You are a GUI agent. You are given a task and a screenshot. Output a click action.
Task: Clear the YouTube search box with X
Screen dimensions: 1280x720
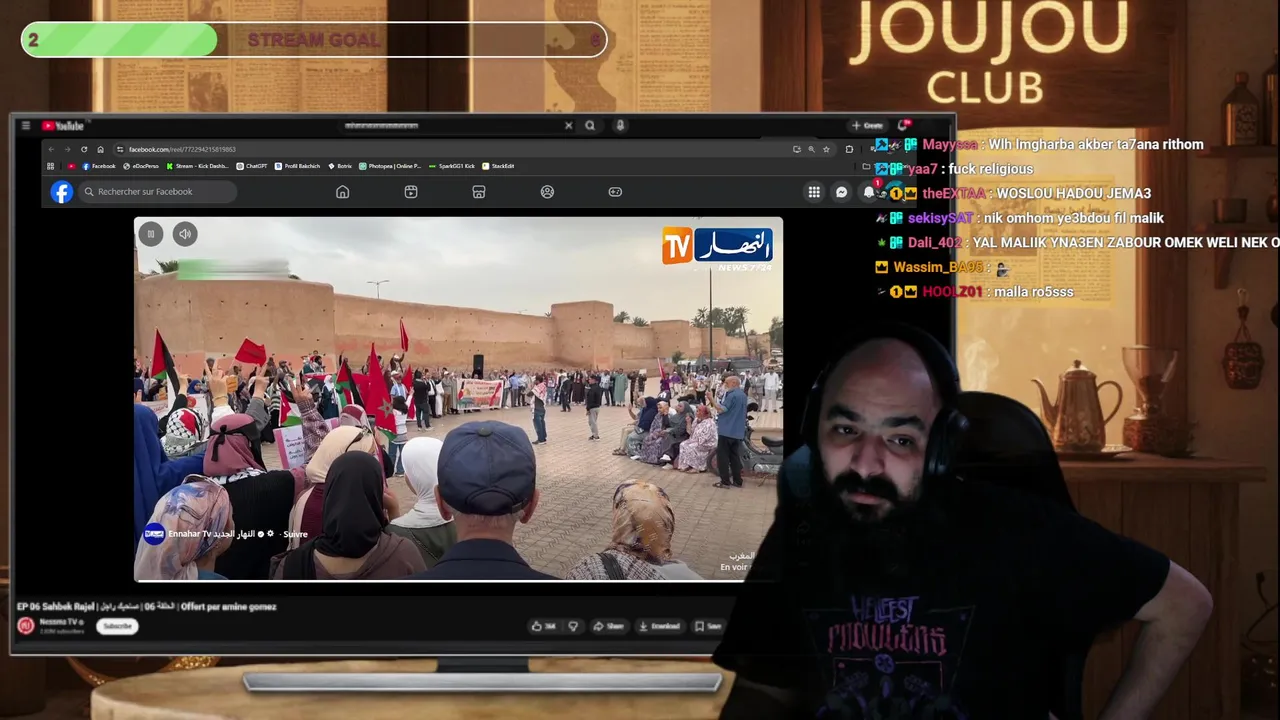[568, 126]
